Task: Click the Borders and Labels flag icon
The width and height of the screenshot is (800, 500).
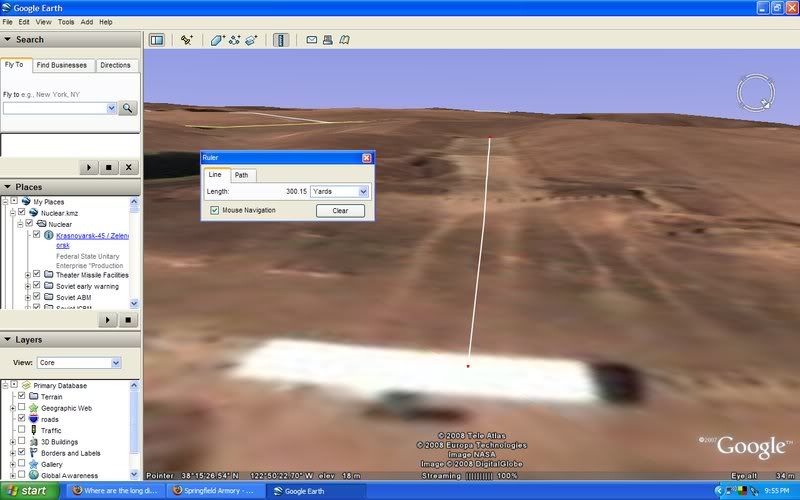Action: [x=34, y=453]
